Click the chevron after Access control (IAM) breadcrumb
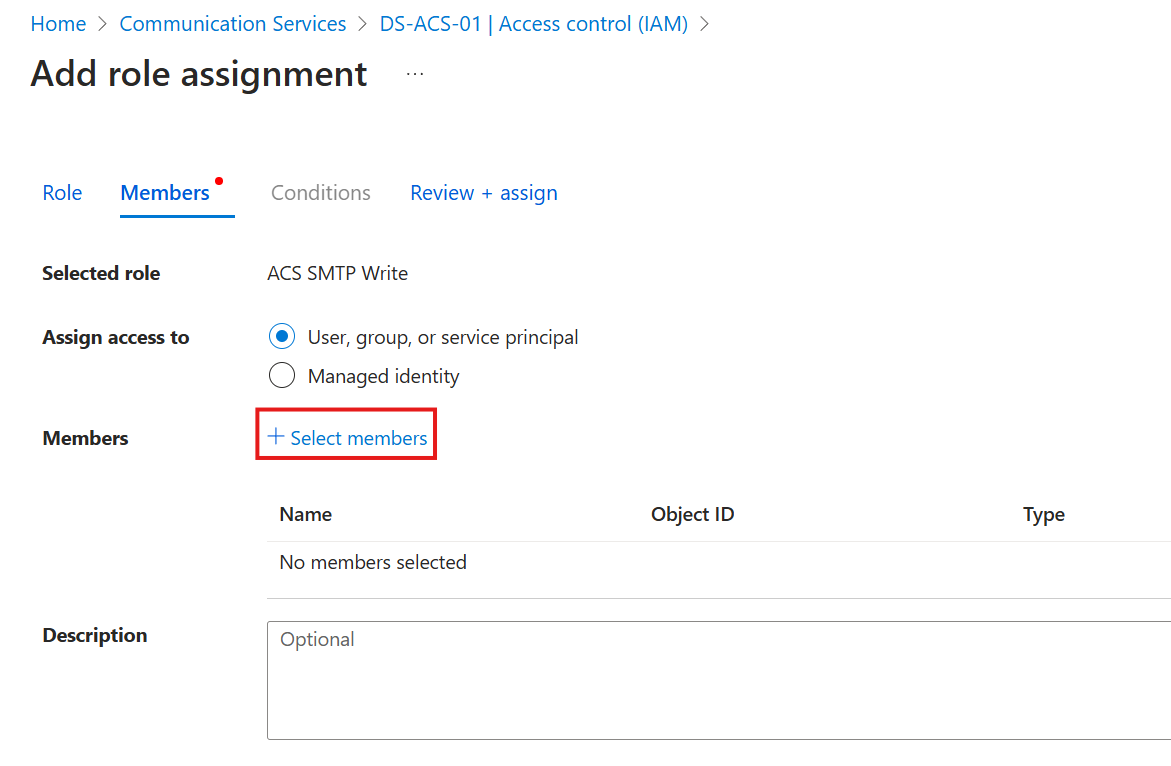The width and height of the screenshot is (1171, 766). tap(704, 24)
